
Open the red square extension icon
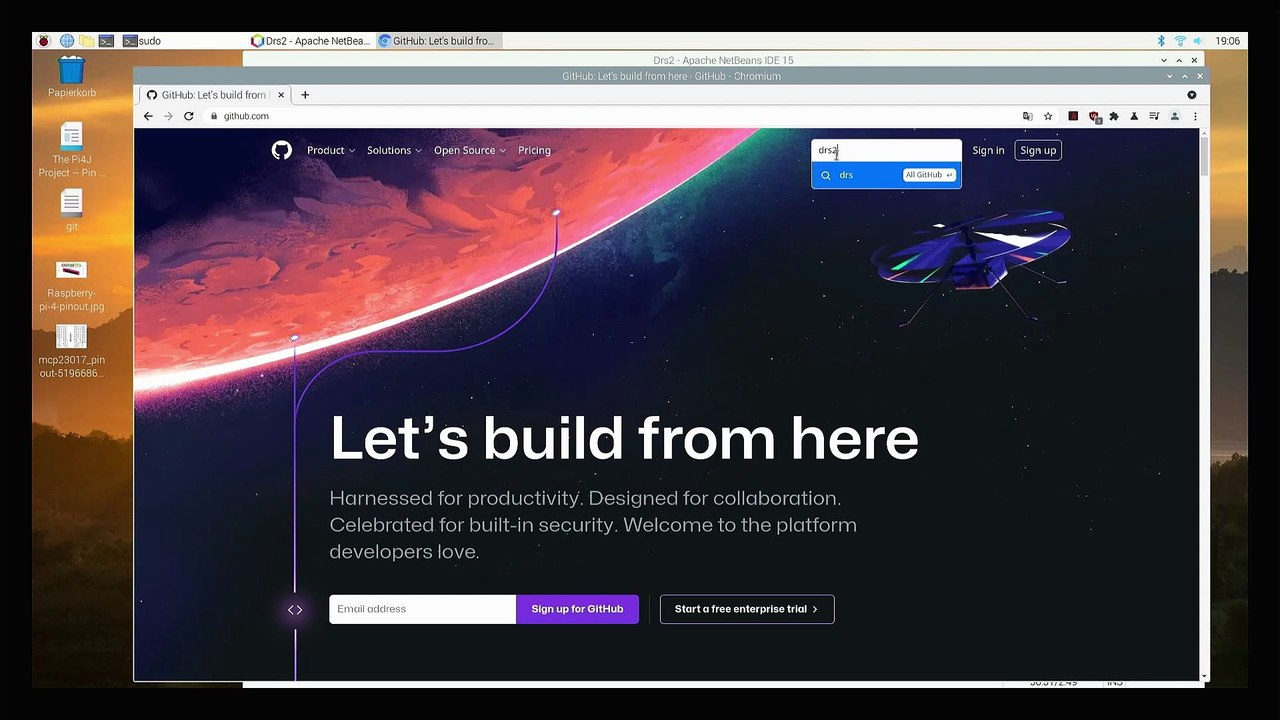pos(1073,116)
